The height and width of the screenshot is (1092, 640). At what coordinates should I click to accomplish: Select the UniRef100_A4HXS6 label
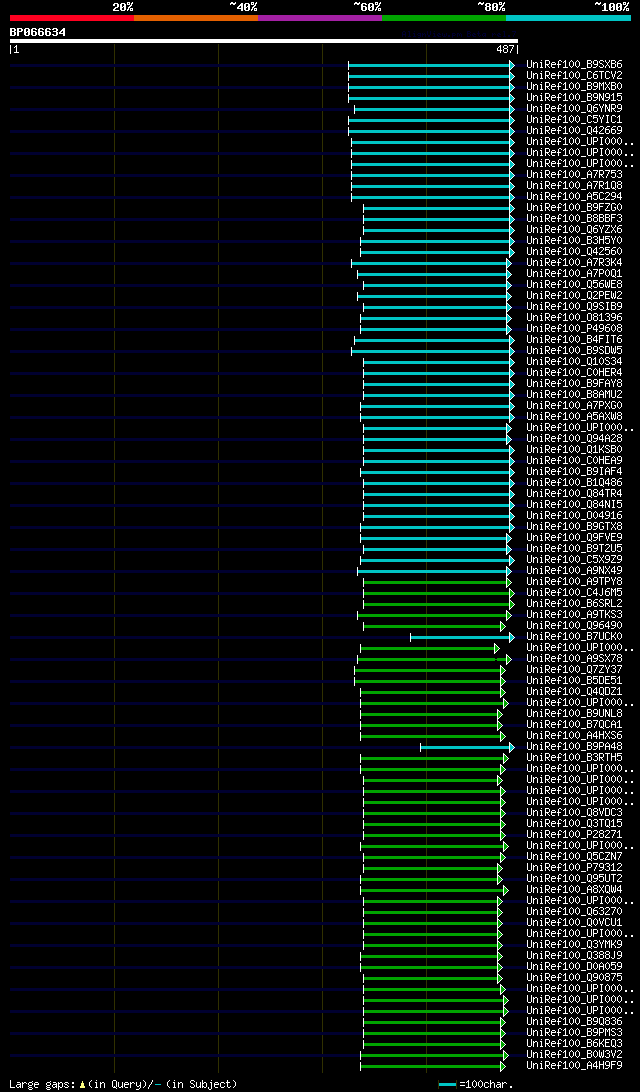click(x=575, y=735)
